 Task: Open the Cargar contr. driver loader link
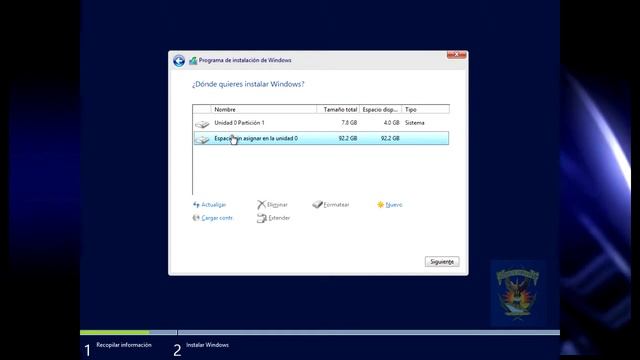(x=217, y=218)
